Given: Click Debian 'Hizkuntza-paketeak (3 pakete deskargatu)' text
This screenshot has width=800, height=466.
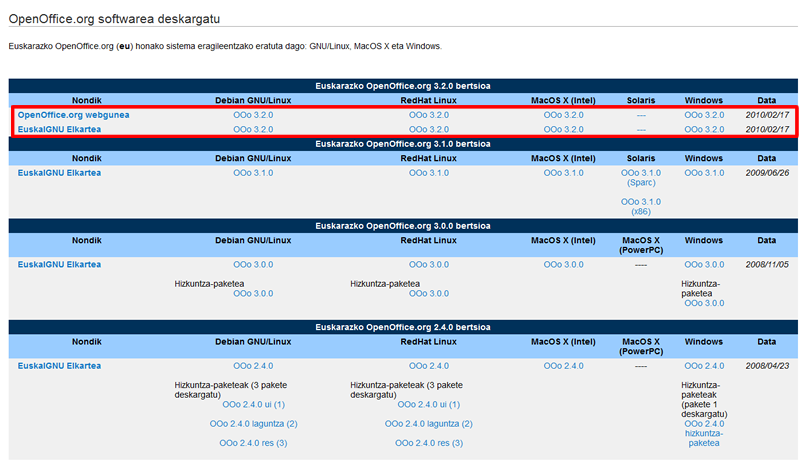Looking at the screenshot, I should click(x=231, y=390).
